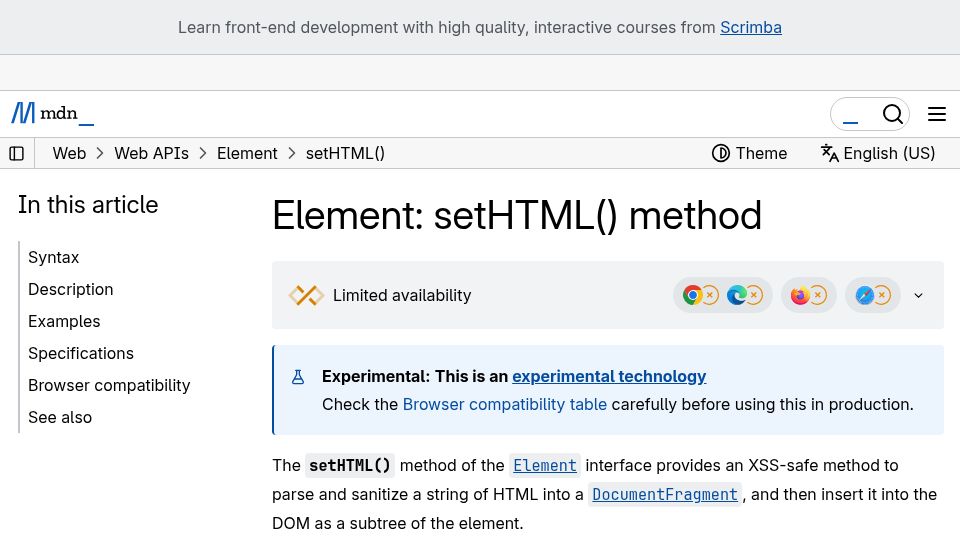Go to Element breadcrumb
Screen dimensions: 960x540
tap(247, 153)
